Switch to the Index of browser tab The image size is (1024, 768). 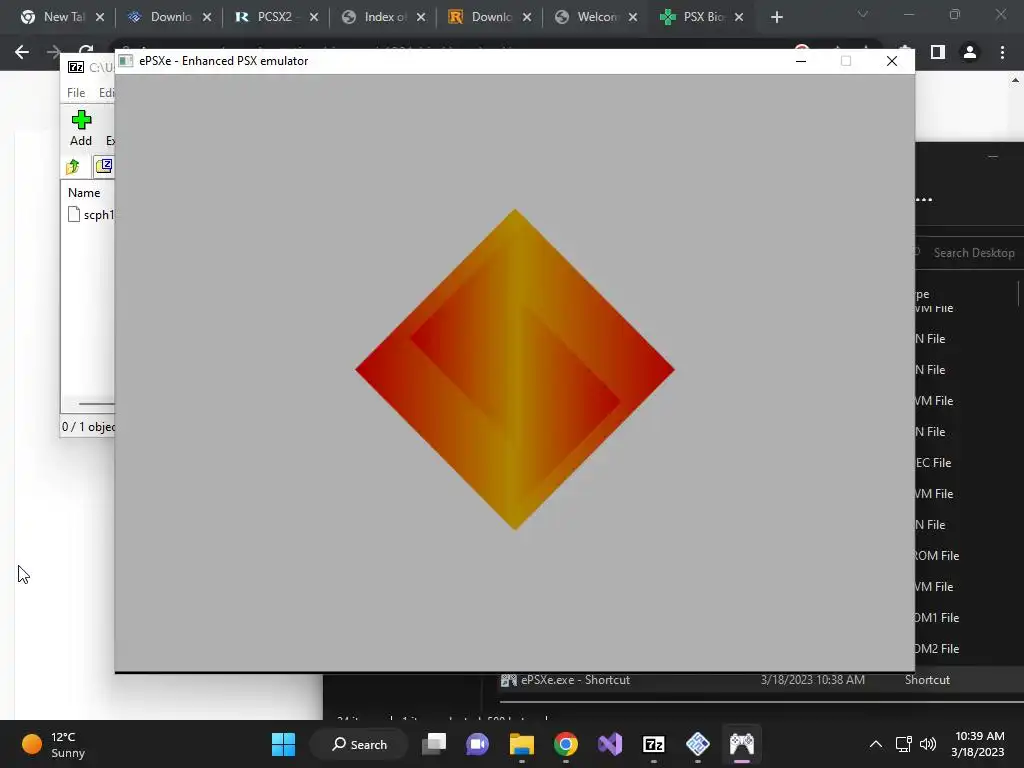[383, 17]
